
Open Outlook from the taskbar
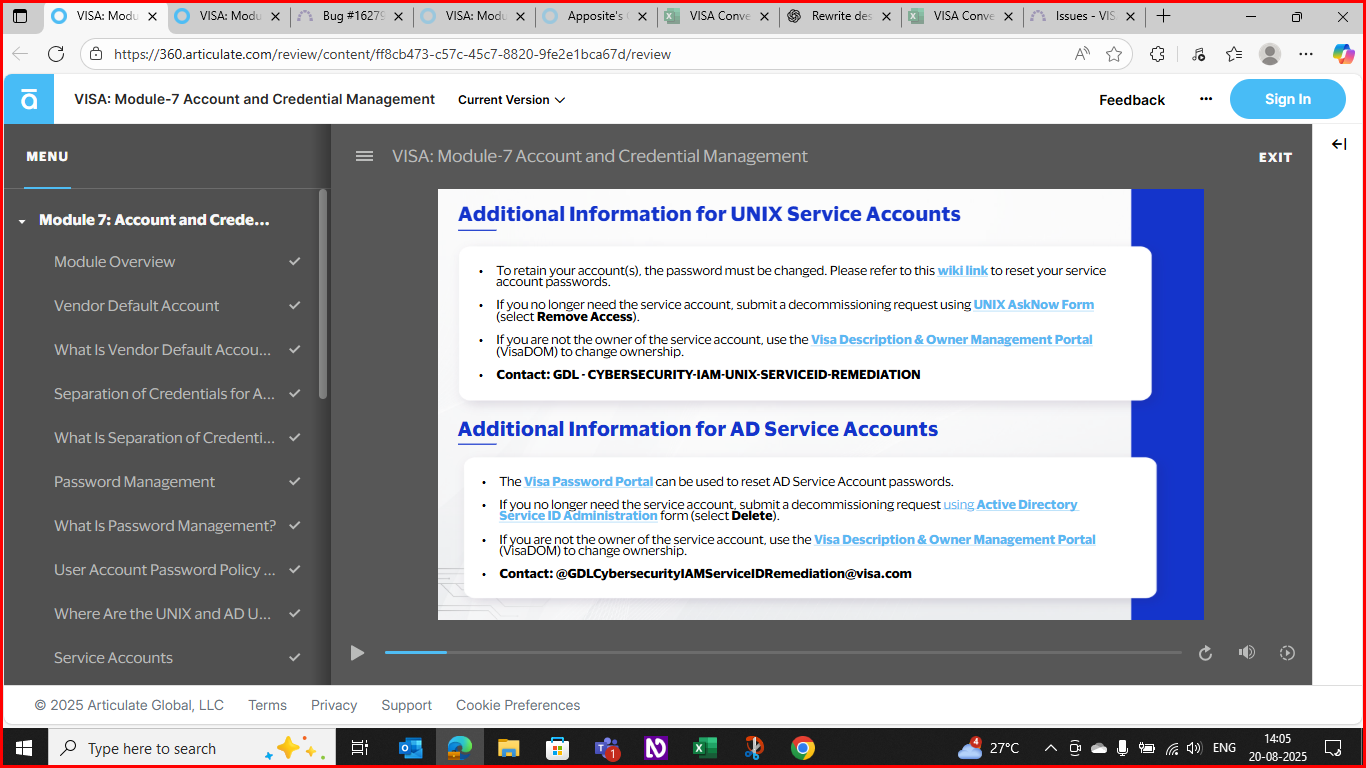coord(411,748)
